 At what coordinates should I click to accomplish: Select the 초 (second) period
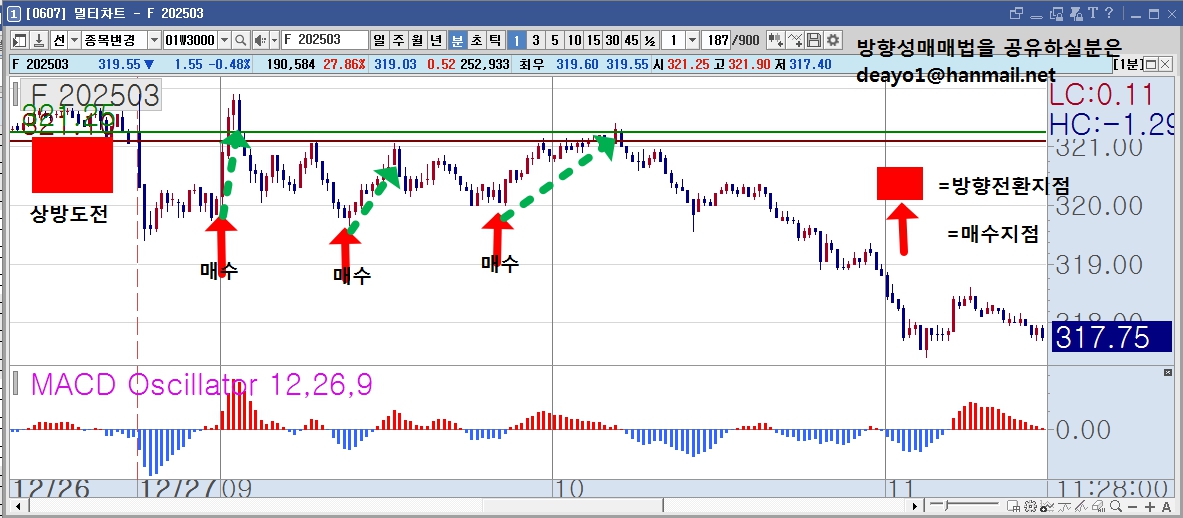pyautogui.click(x=477, y=40)
